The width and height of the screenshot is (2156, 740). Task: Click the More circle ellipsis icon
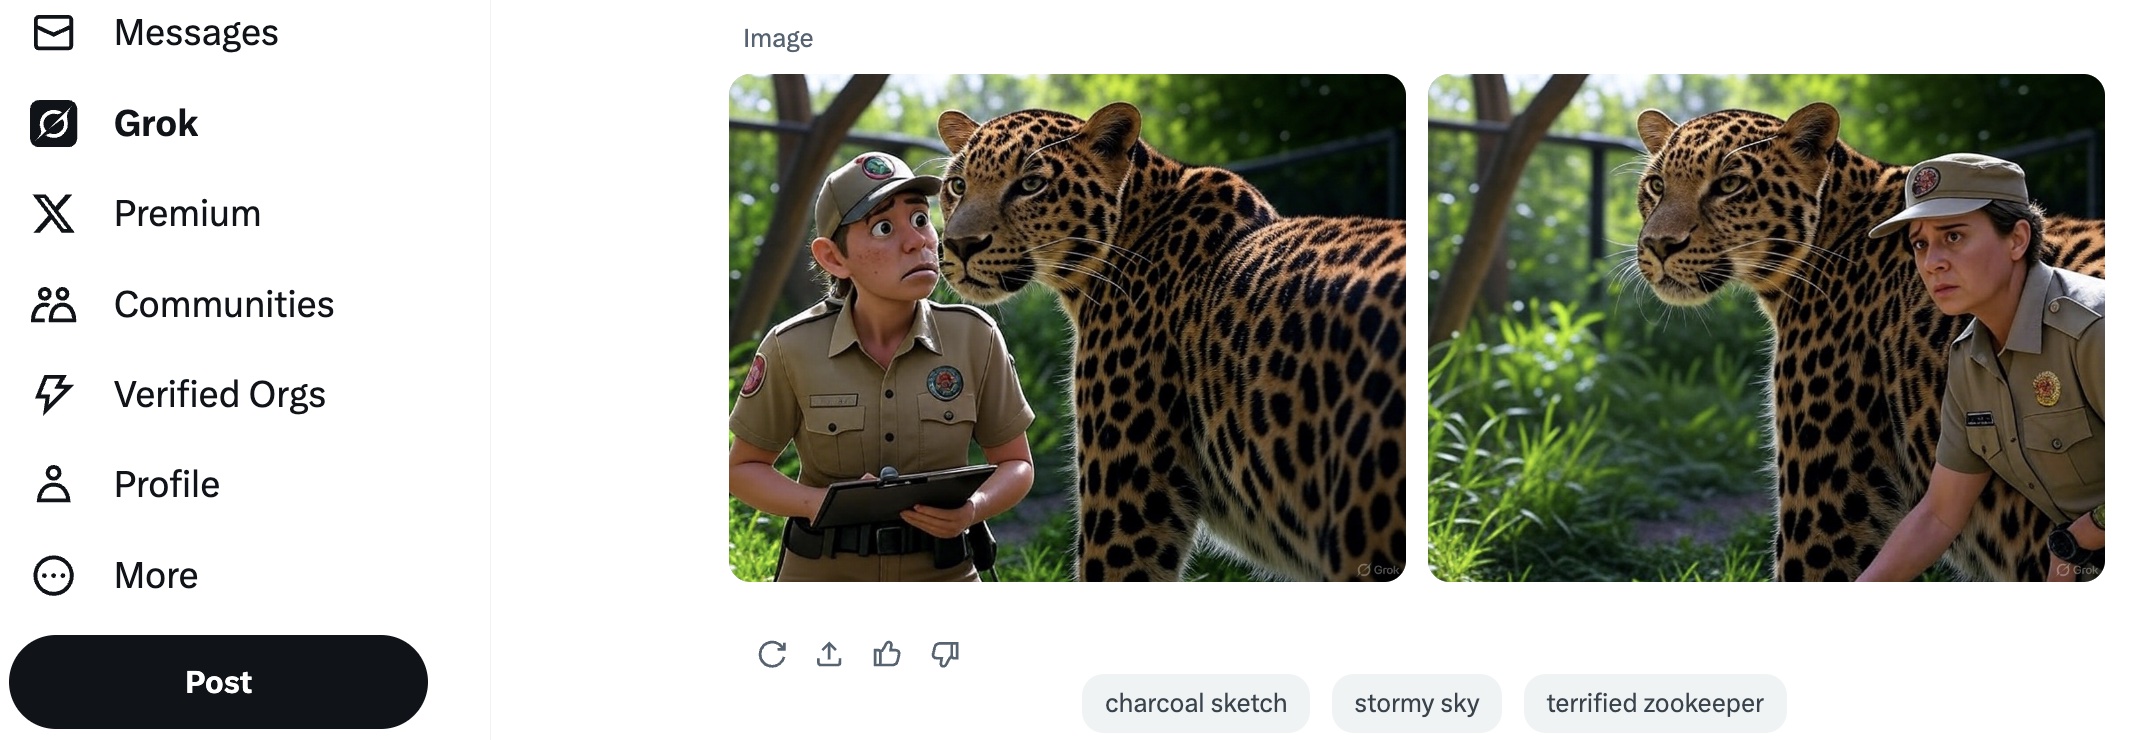tap(53, 576)
